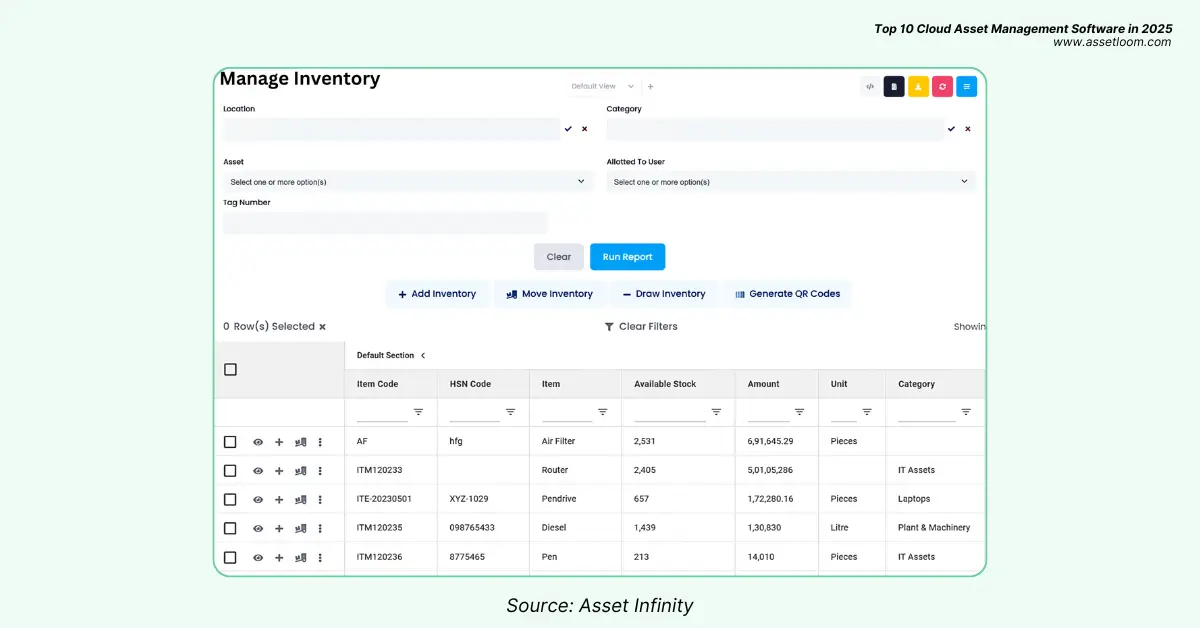Viewport: 1200px width, 628px height.
Task: Tick the select-all checkbox in the table header
Action: [x=230, y=369]
